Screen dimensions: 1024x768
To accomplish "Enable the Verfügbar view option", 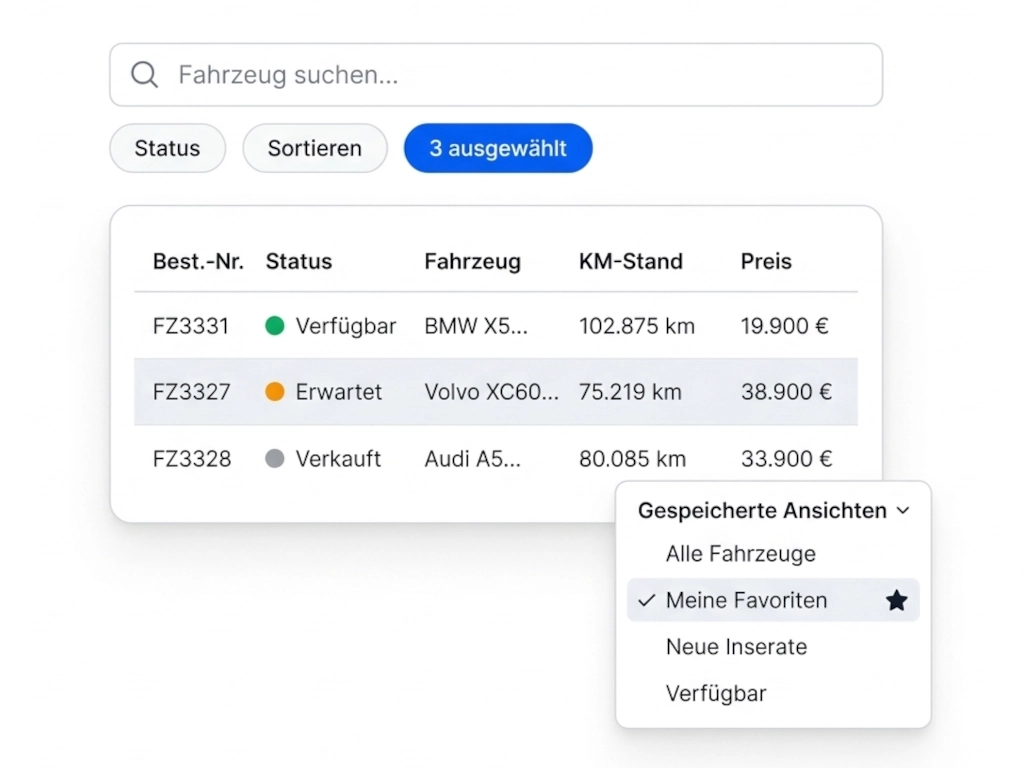I will coord(716,693).
